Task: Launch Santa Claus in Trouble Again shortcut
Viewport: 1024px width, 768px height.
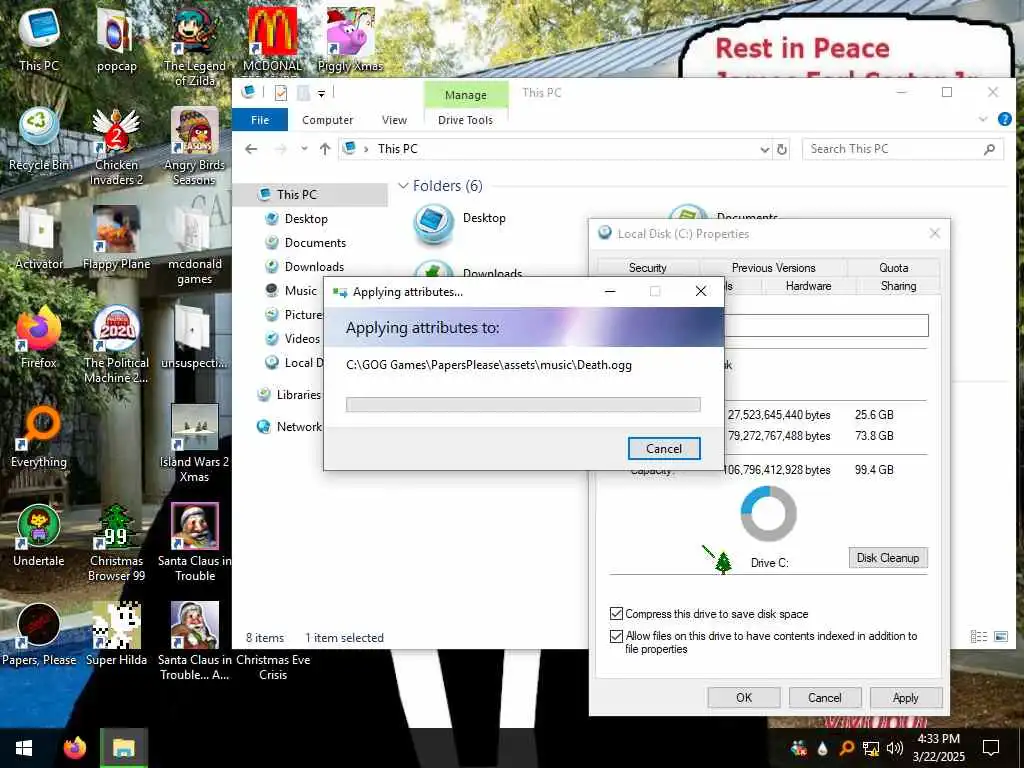Action: click(x=195, y=641)
